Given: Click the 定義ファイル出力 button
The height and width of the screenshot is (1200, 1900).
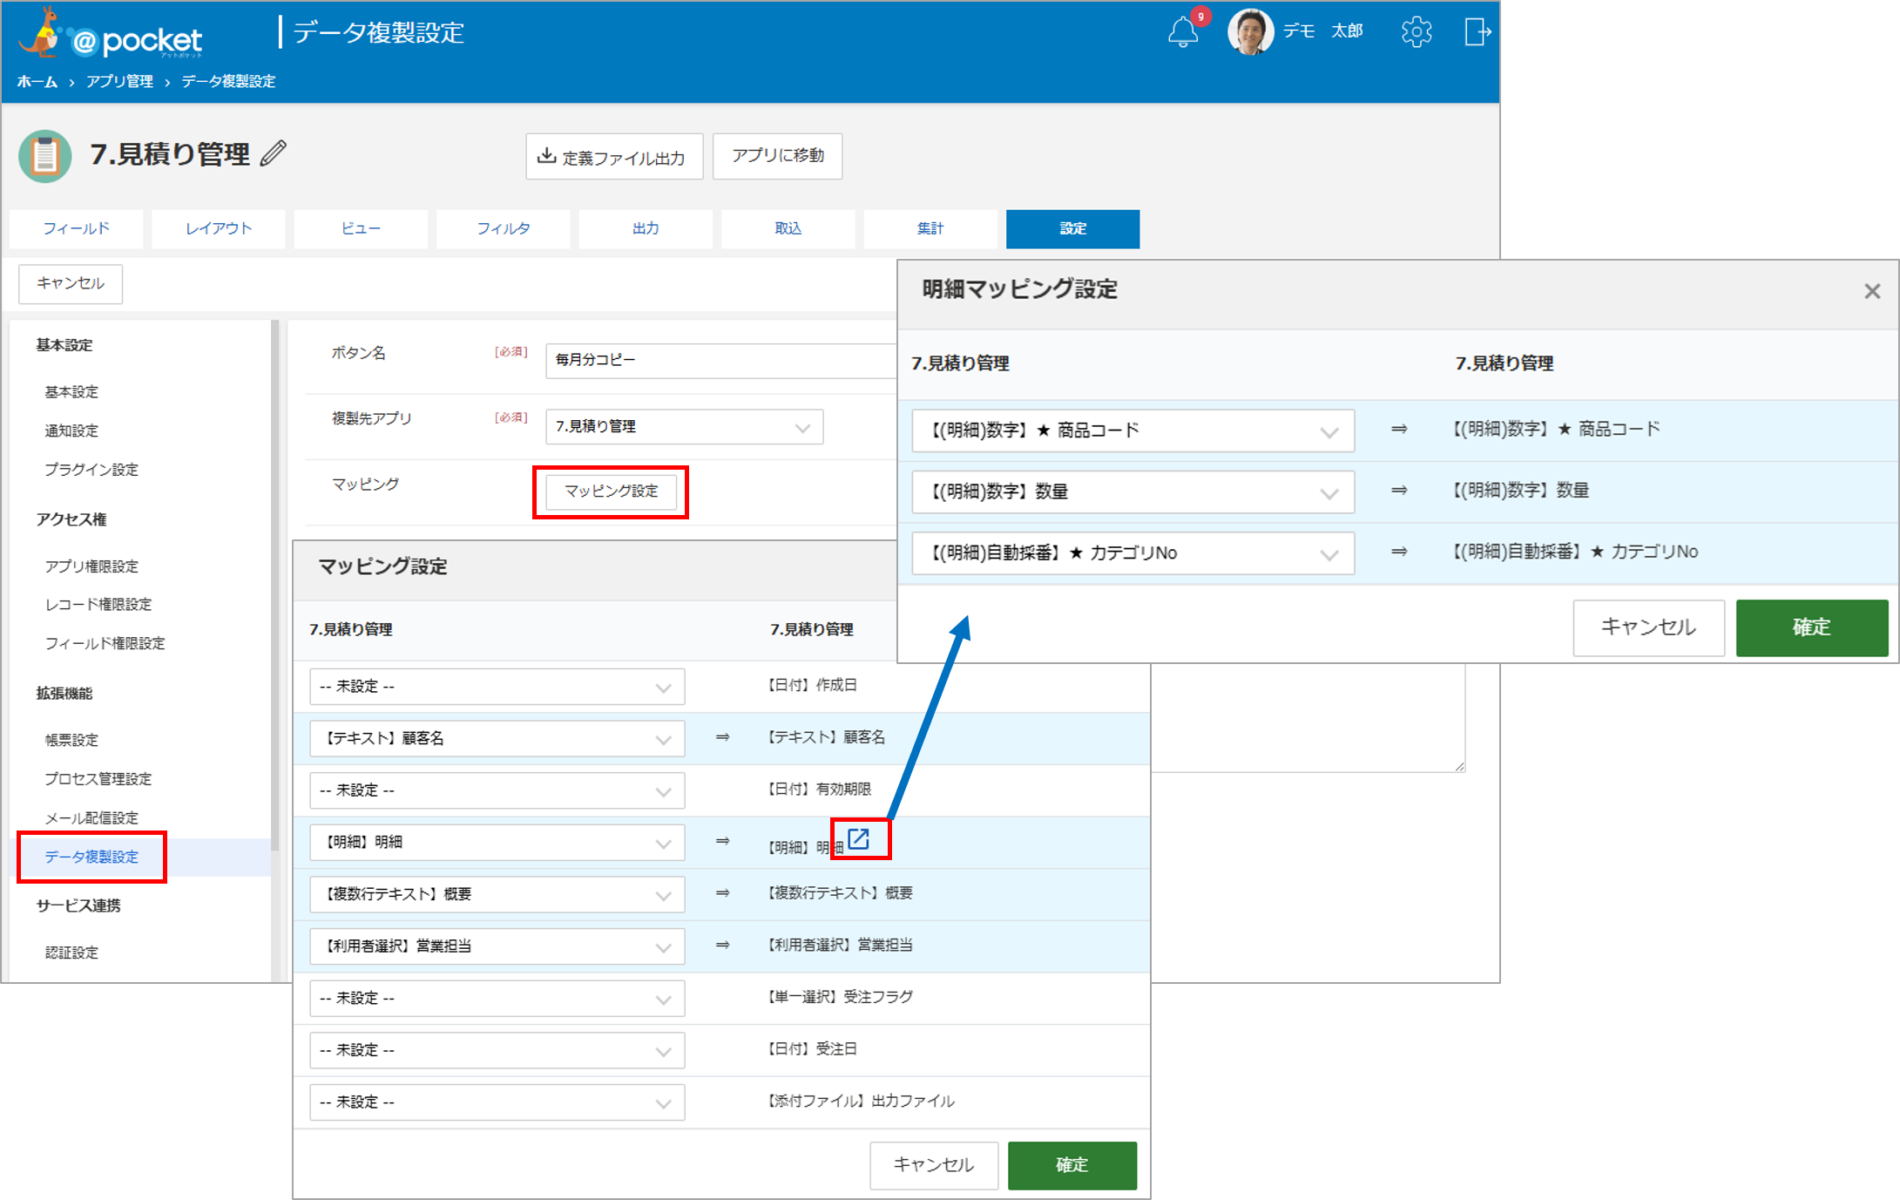Looking at the screenshot, I should click(x=614, y=157).
